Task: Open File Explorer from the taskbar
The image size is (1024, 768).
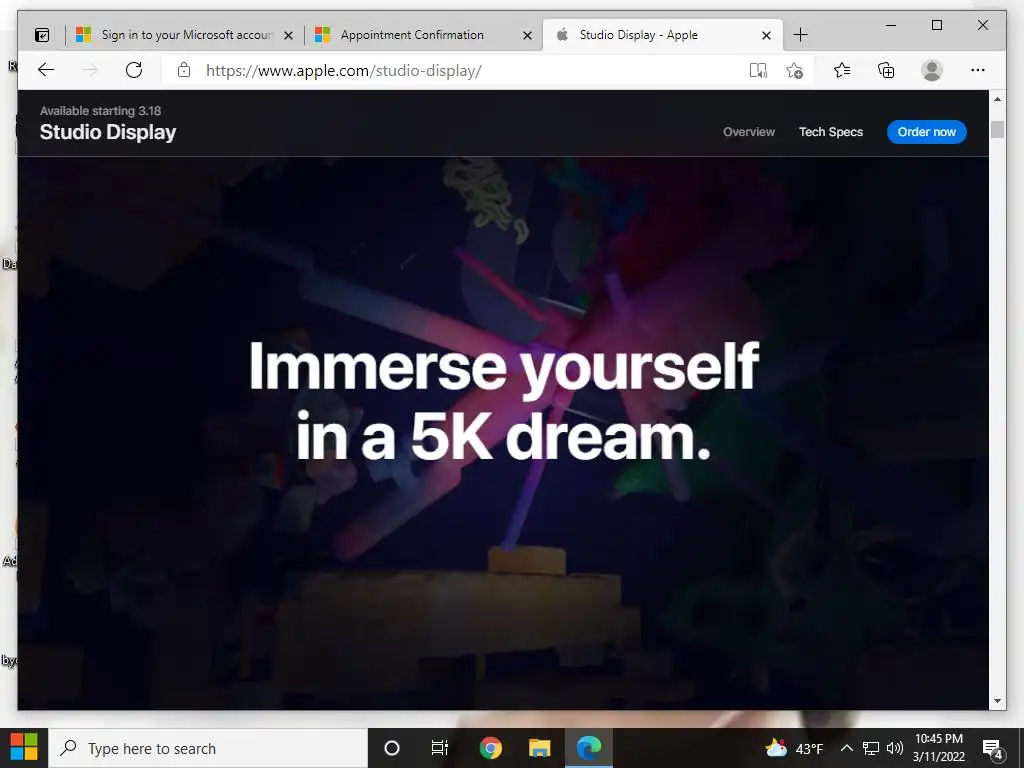Action: point(539,748)
